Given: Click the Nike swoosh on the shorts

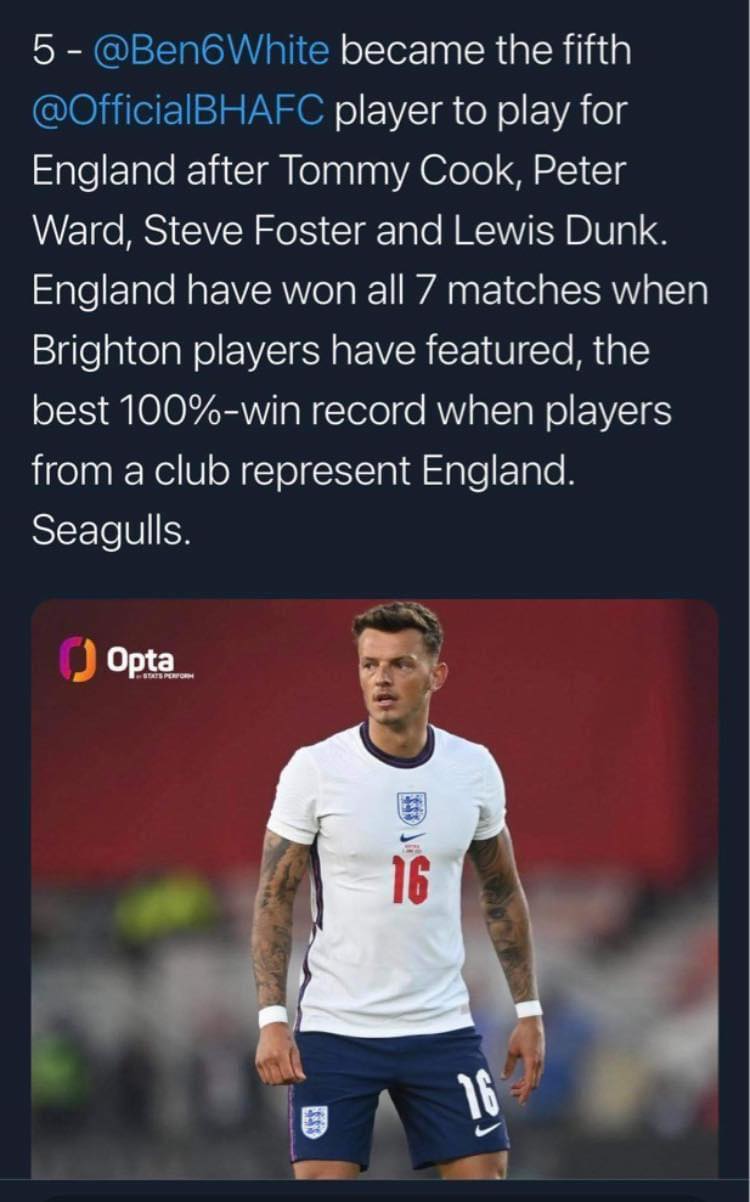Looking at the screenshot, I should tap(488, 1128).
